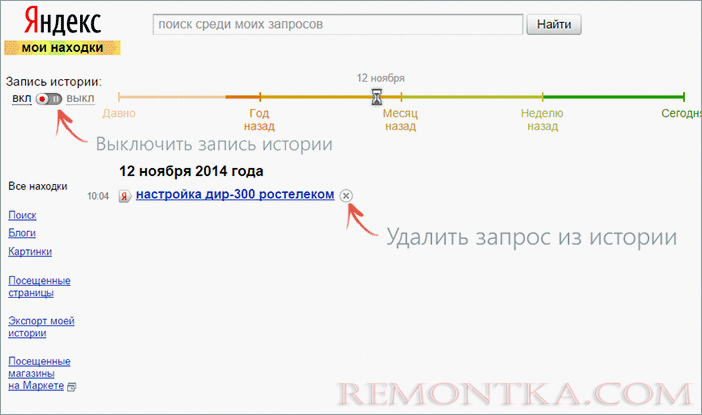Toggle the history recording switch
702x415 pixels.
pos(49,98)
